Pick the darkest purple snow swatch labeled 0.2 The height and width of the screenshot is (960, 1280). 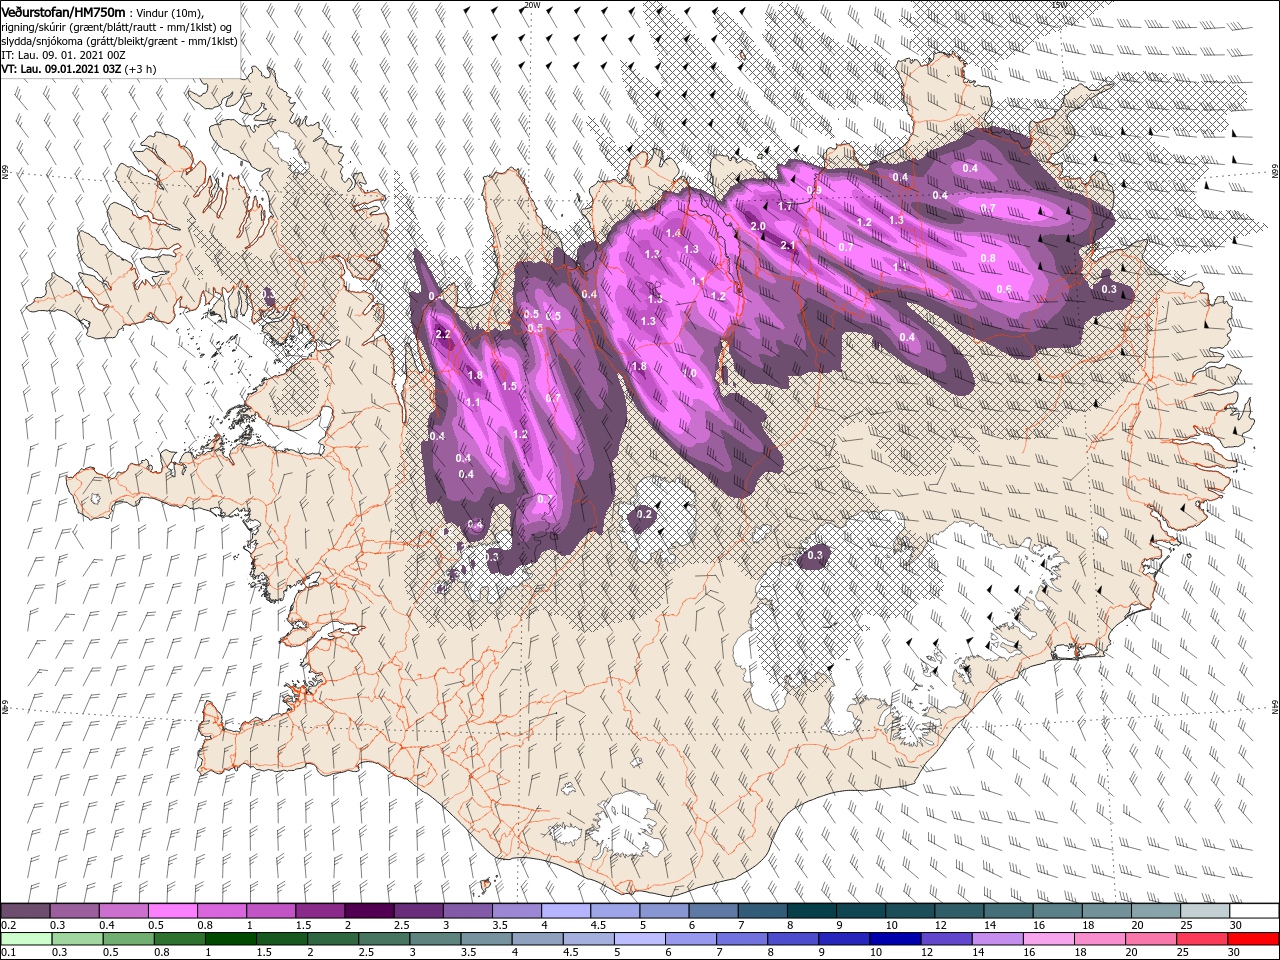tap(25, 911)
